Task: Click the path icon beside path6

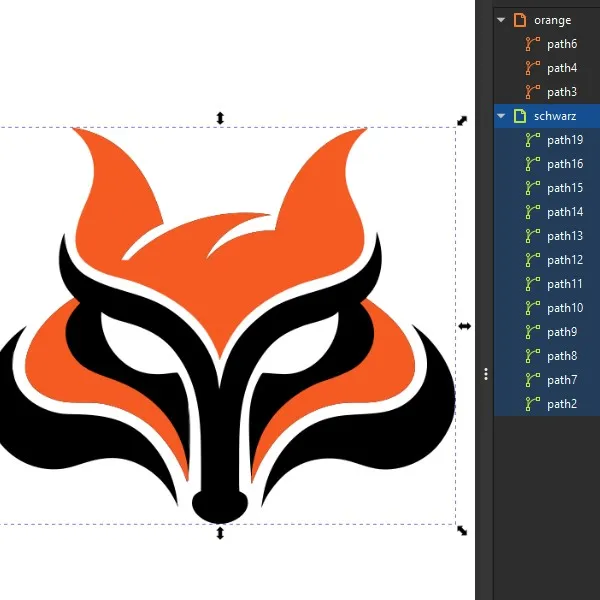Action: coord(533,44)
